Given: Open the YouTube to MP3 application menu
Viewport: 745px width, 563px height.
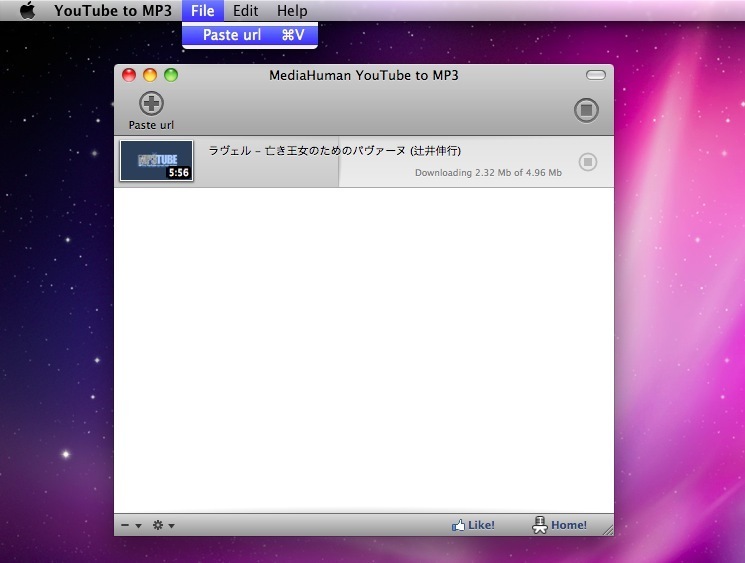Looking at the screenshot, I should point(112,11).
